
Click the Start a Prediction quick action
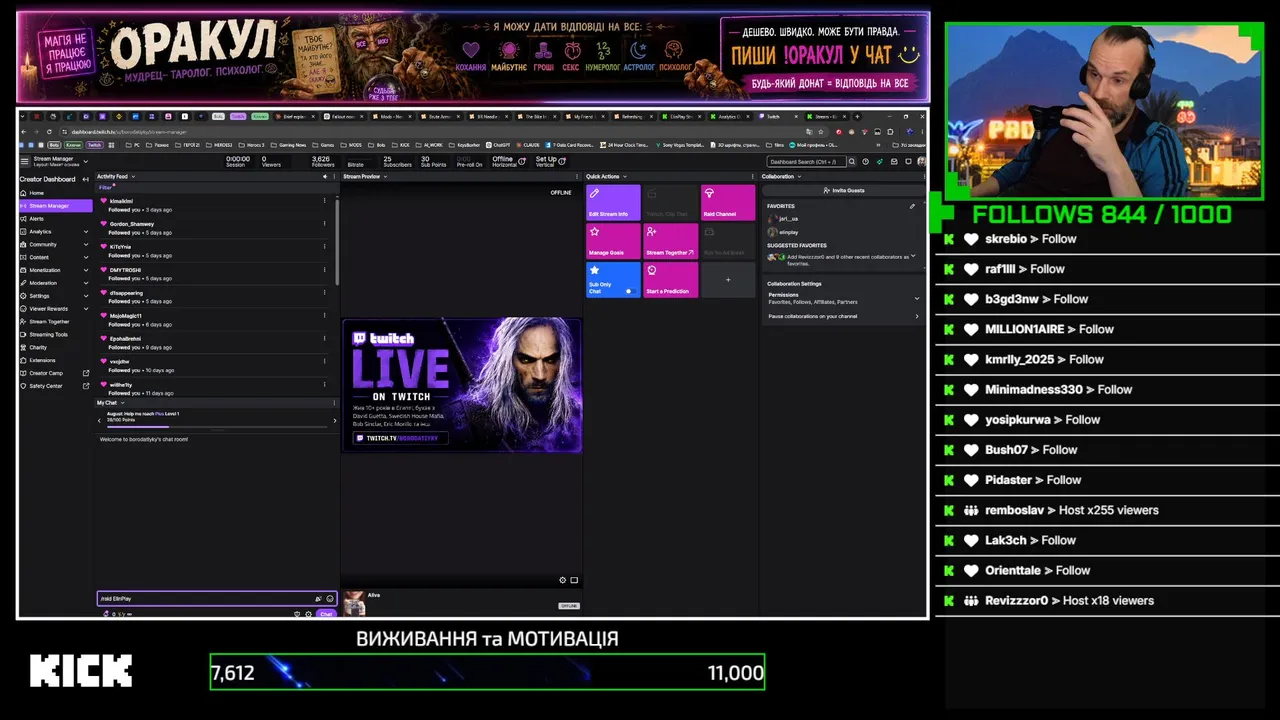pos(671,280)
